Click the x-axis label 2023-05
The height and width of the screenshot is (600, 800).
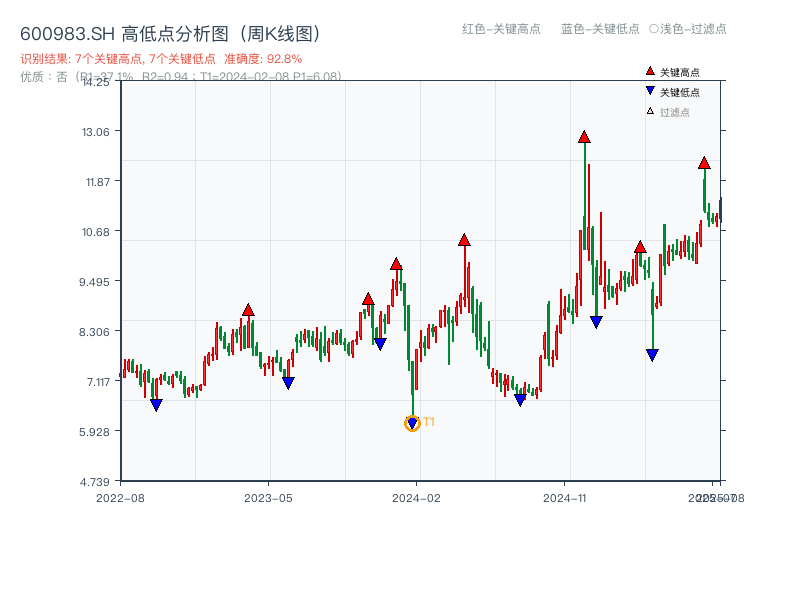pyautogui.click(x=268, y=498)
